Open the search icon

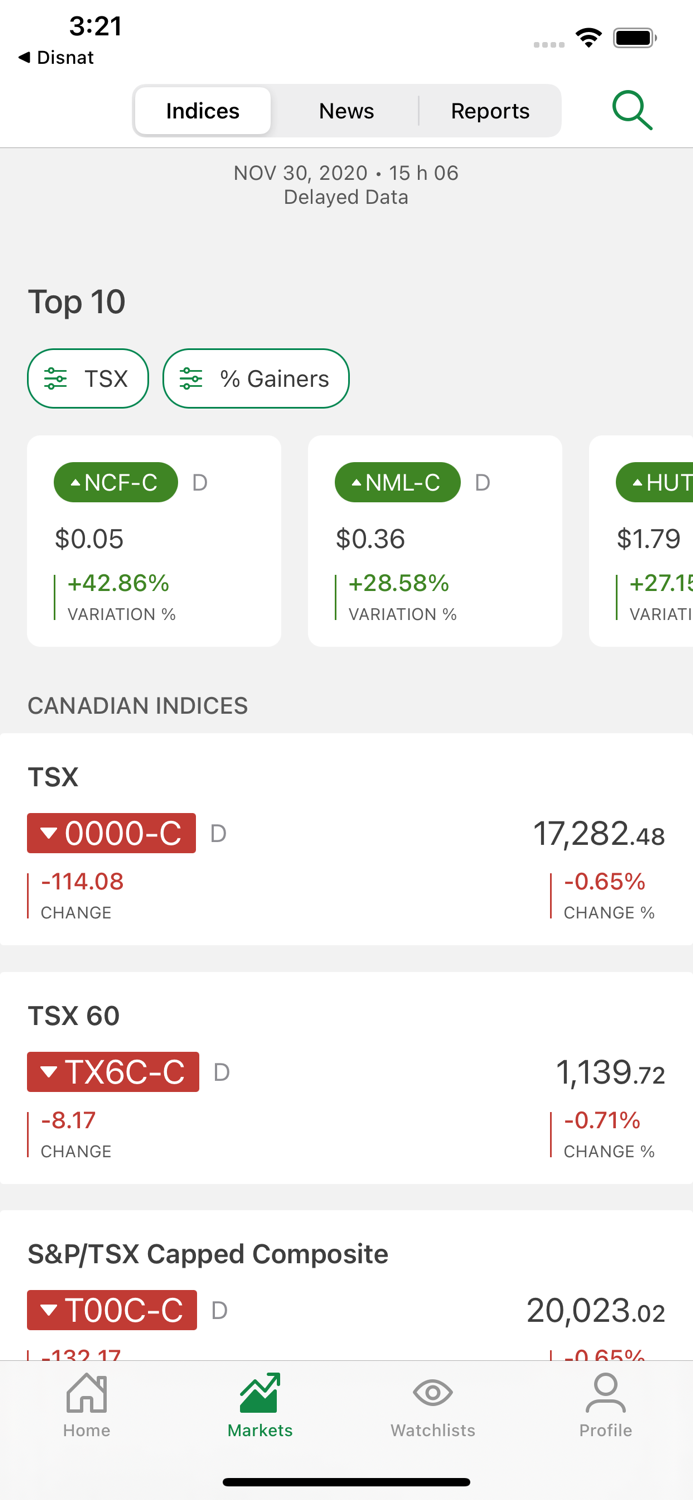(x=633, y=110)
